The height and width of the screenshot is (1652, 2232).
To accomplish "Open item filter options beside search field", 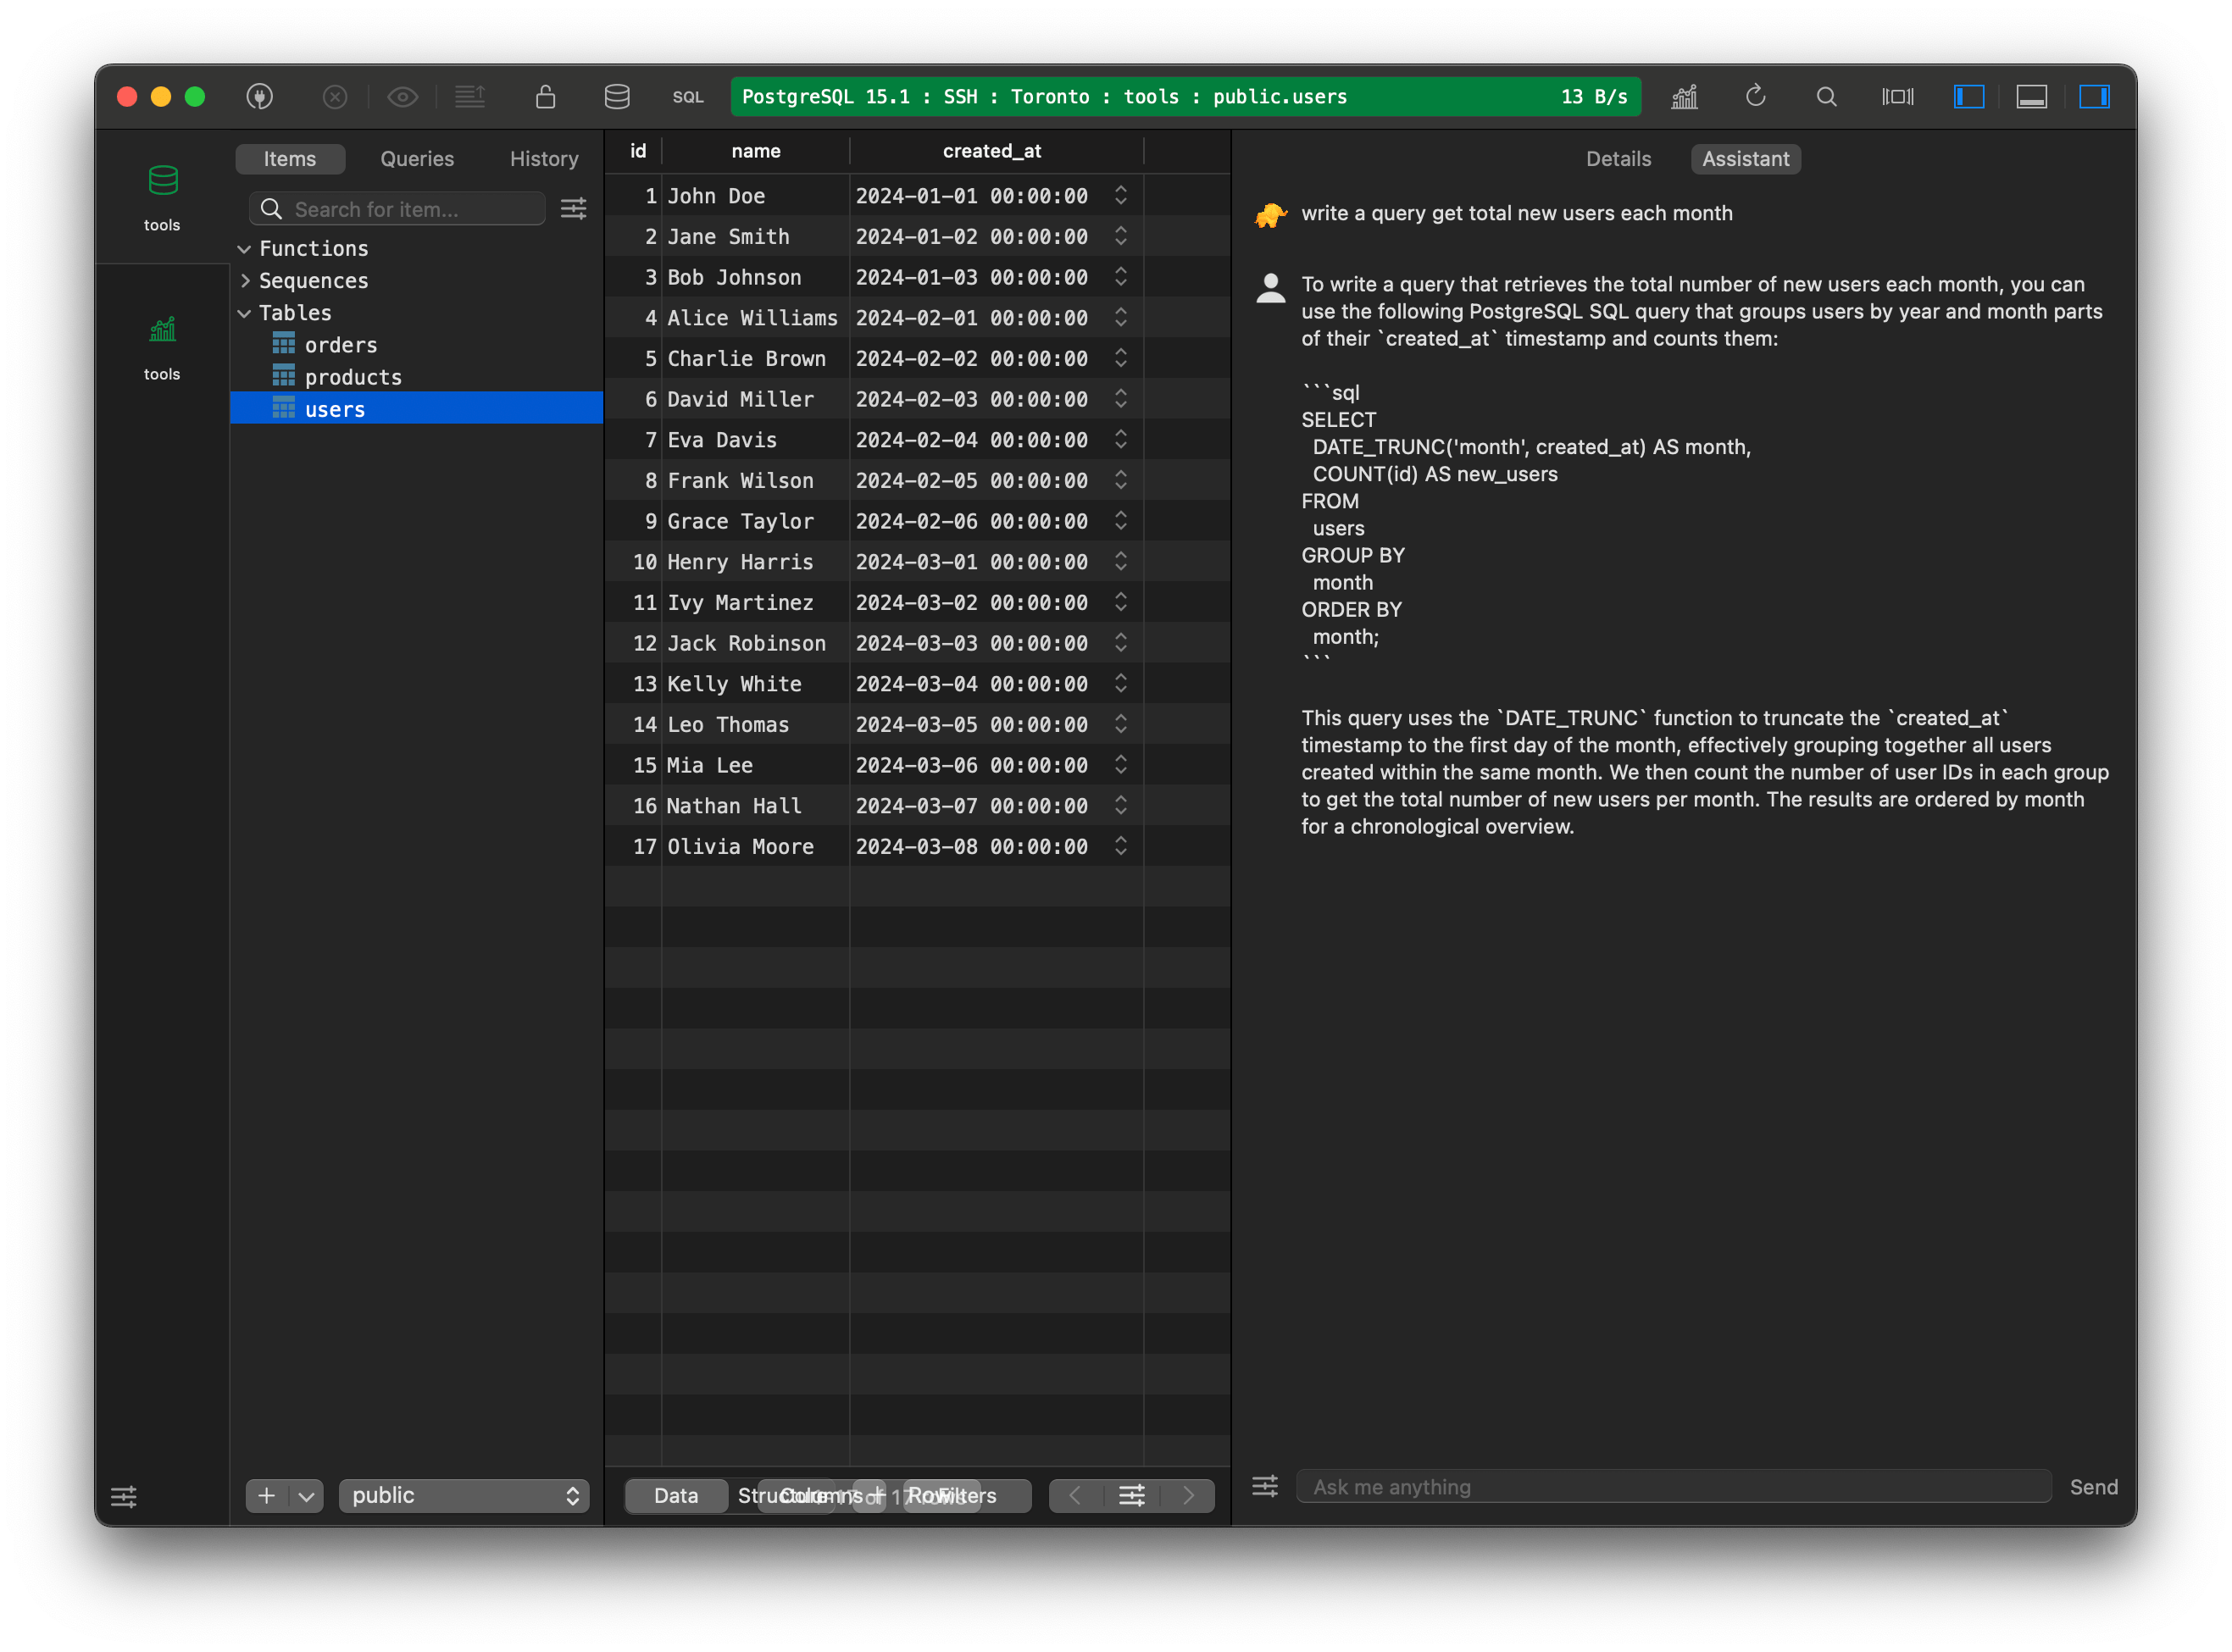I will click(x=573, y=209).
